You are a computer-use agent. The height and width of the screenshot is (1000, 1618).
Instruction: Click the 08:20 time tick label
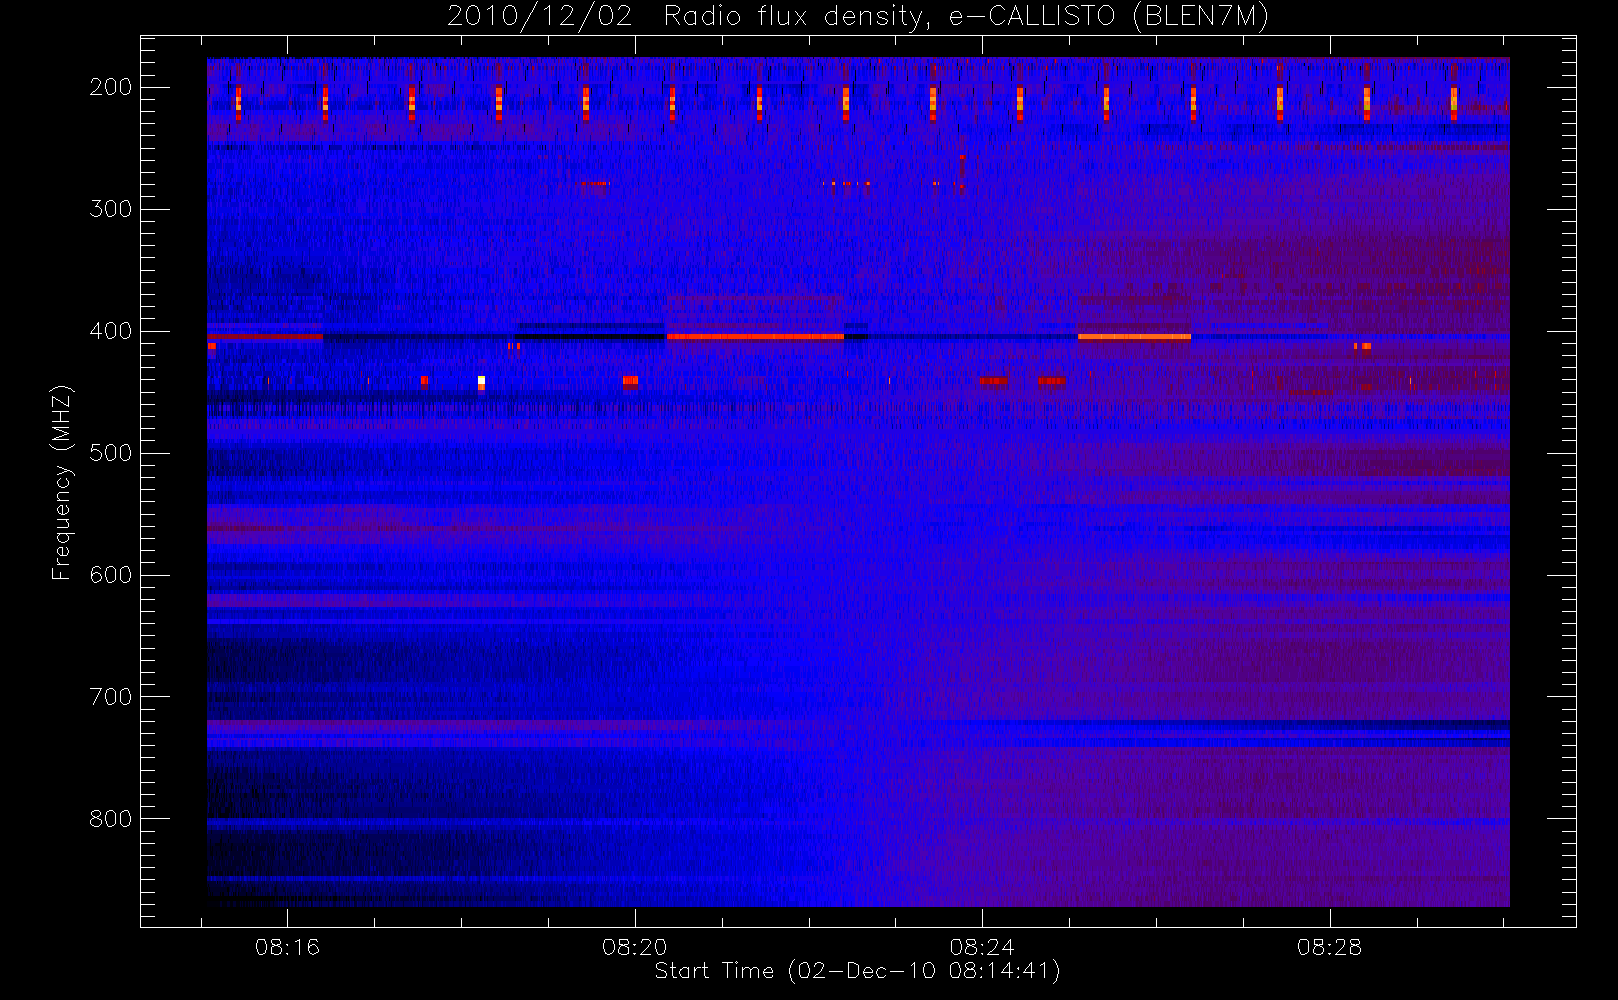pyautogui.click(x=635, y=947)
